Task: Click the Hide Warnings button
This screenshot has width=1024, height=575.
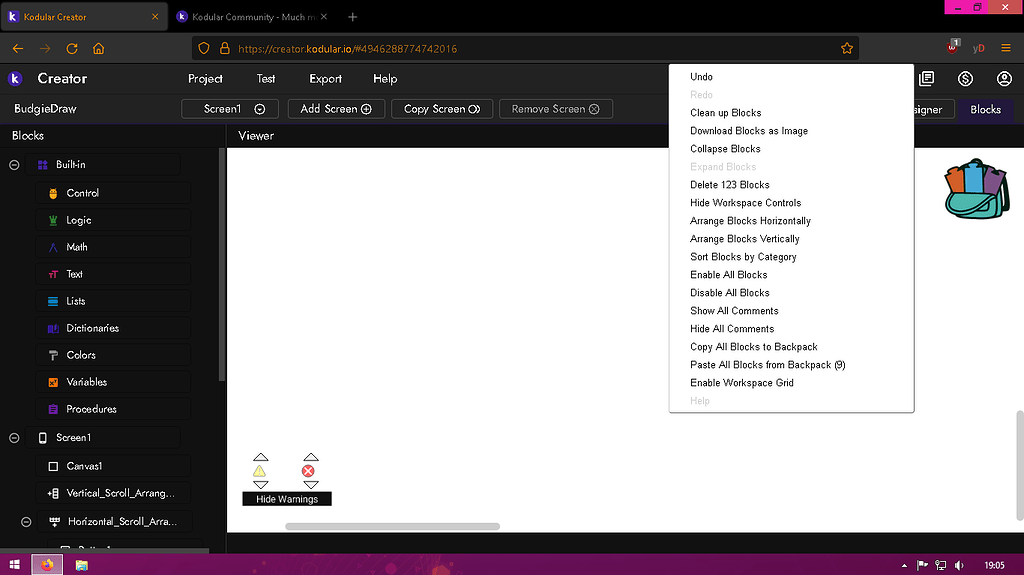Action: tap(287, 499)
